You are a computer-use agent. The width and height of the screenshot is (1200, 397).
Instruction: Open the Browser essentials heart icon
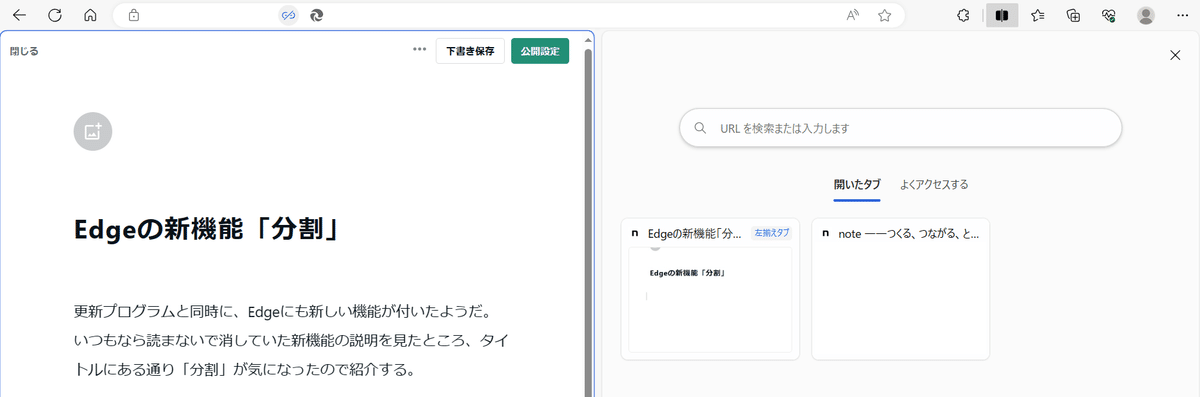pyautogui.click(x=1108, y=15)
